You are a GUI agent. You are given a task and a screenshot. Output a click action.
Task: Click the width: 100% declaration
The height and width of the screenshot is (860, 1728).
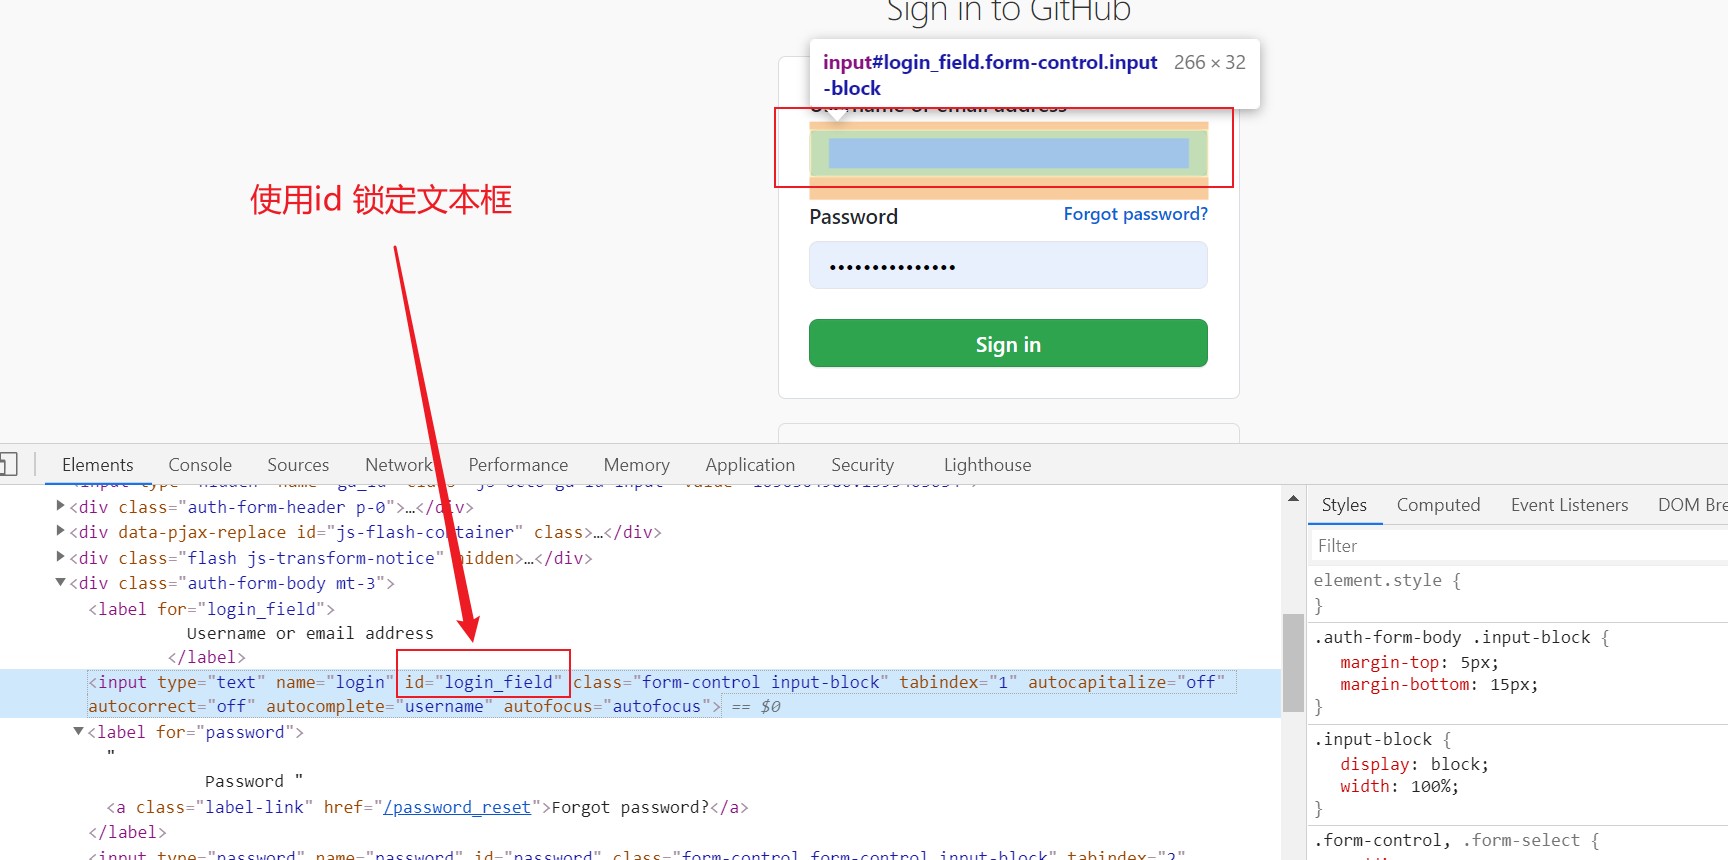click(x=1399, y=786)
